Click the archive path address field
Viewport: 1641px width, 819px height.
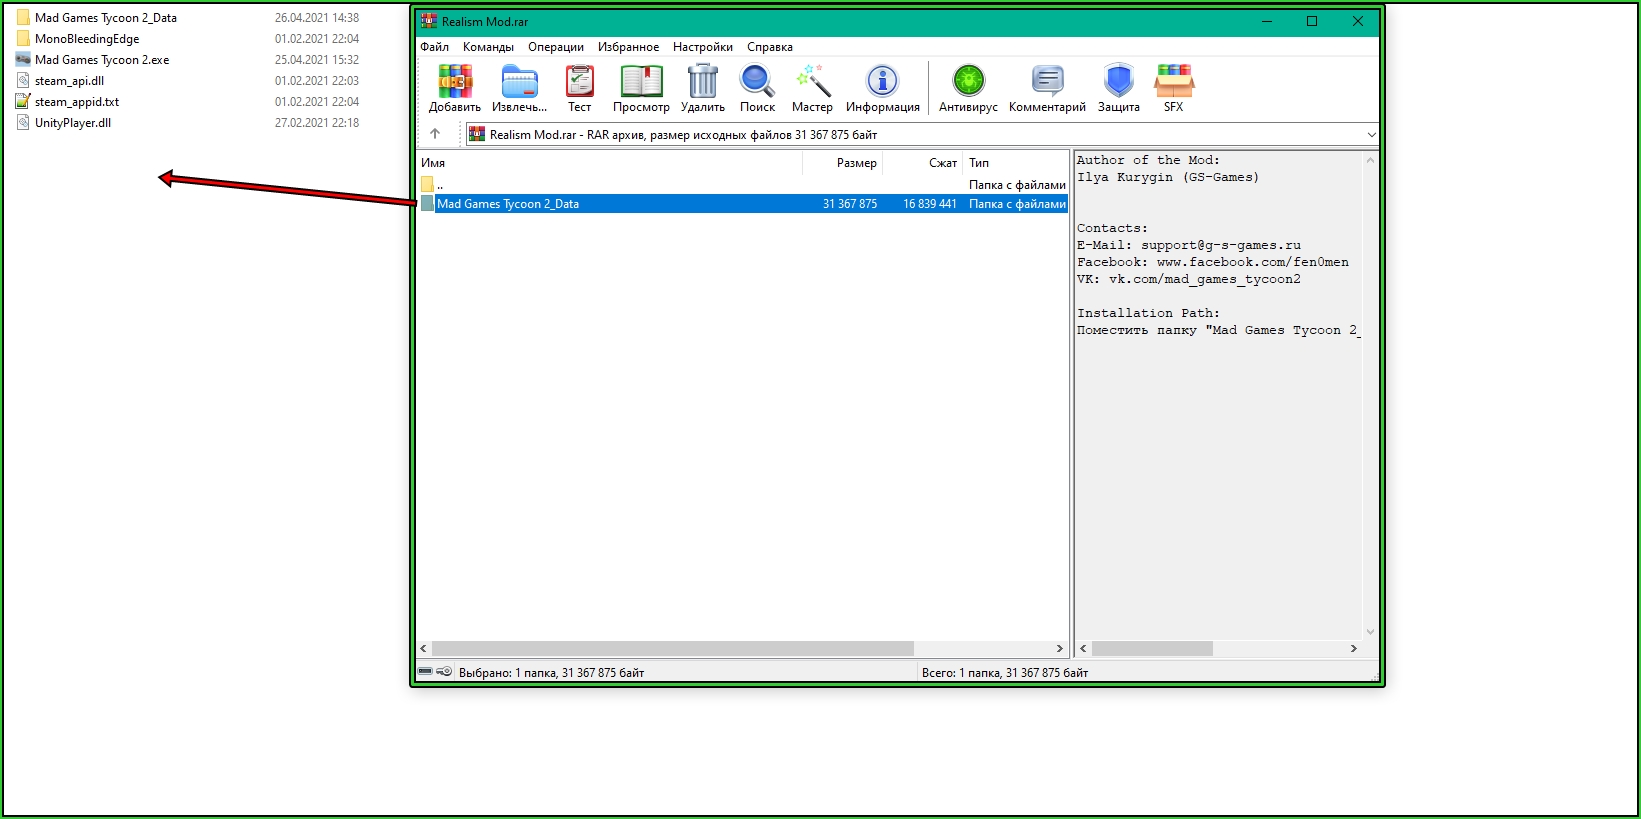pyautogui.click(x=922, y=134)
